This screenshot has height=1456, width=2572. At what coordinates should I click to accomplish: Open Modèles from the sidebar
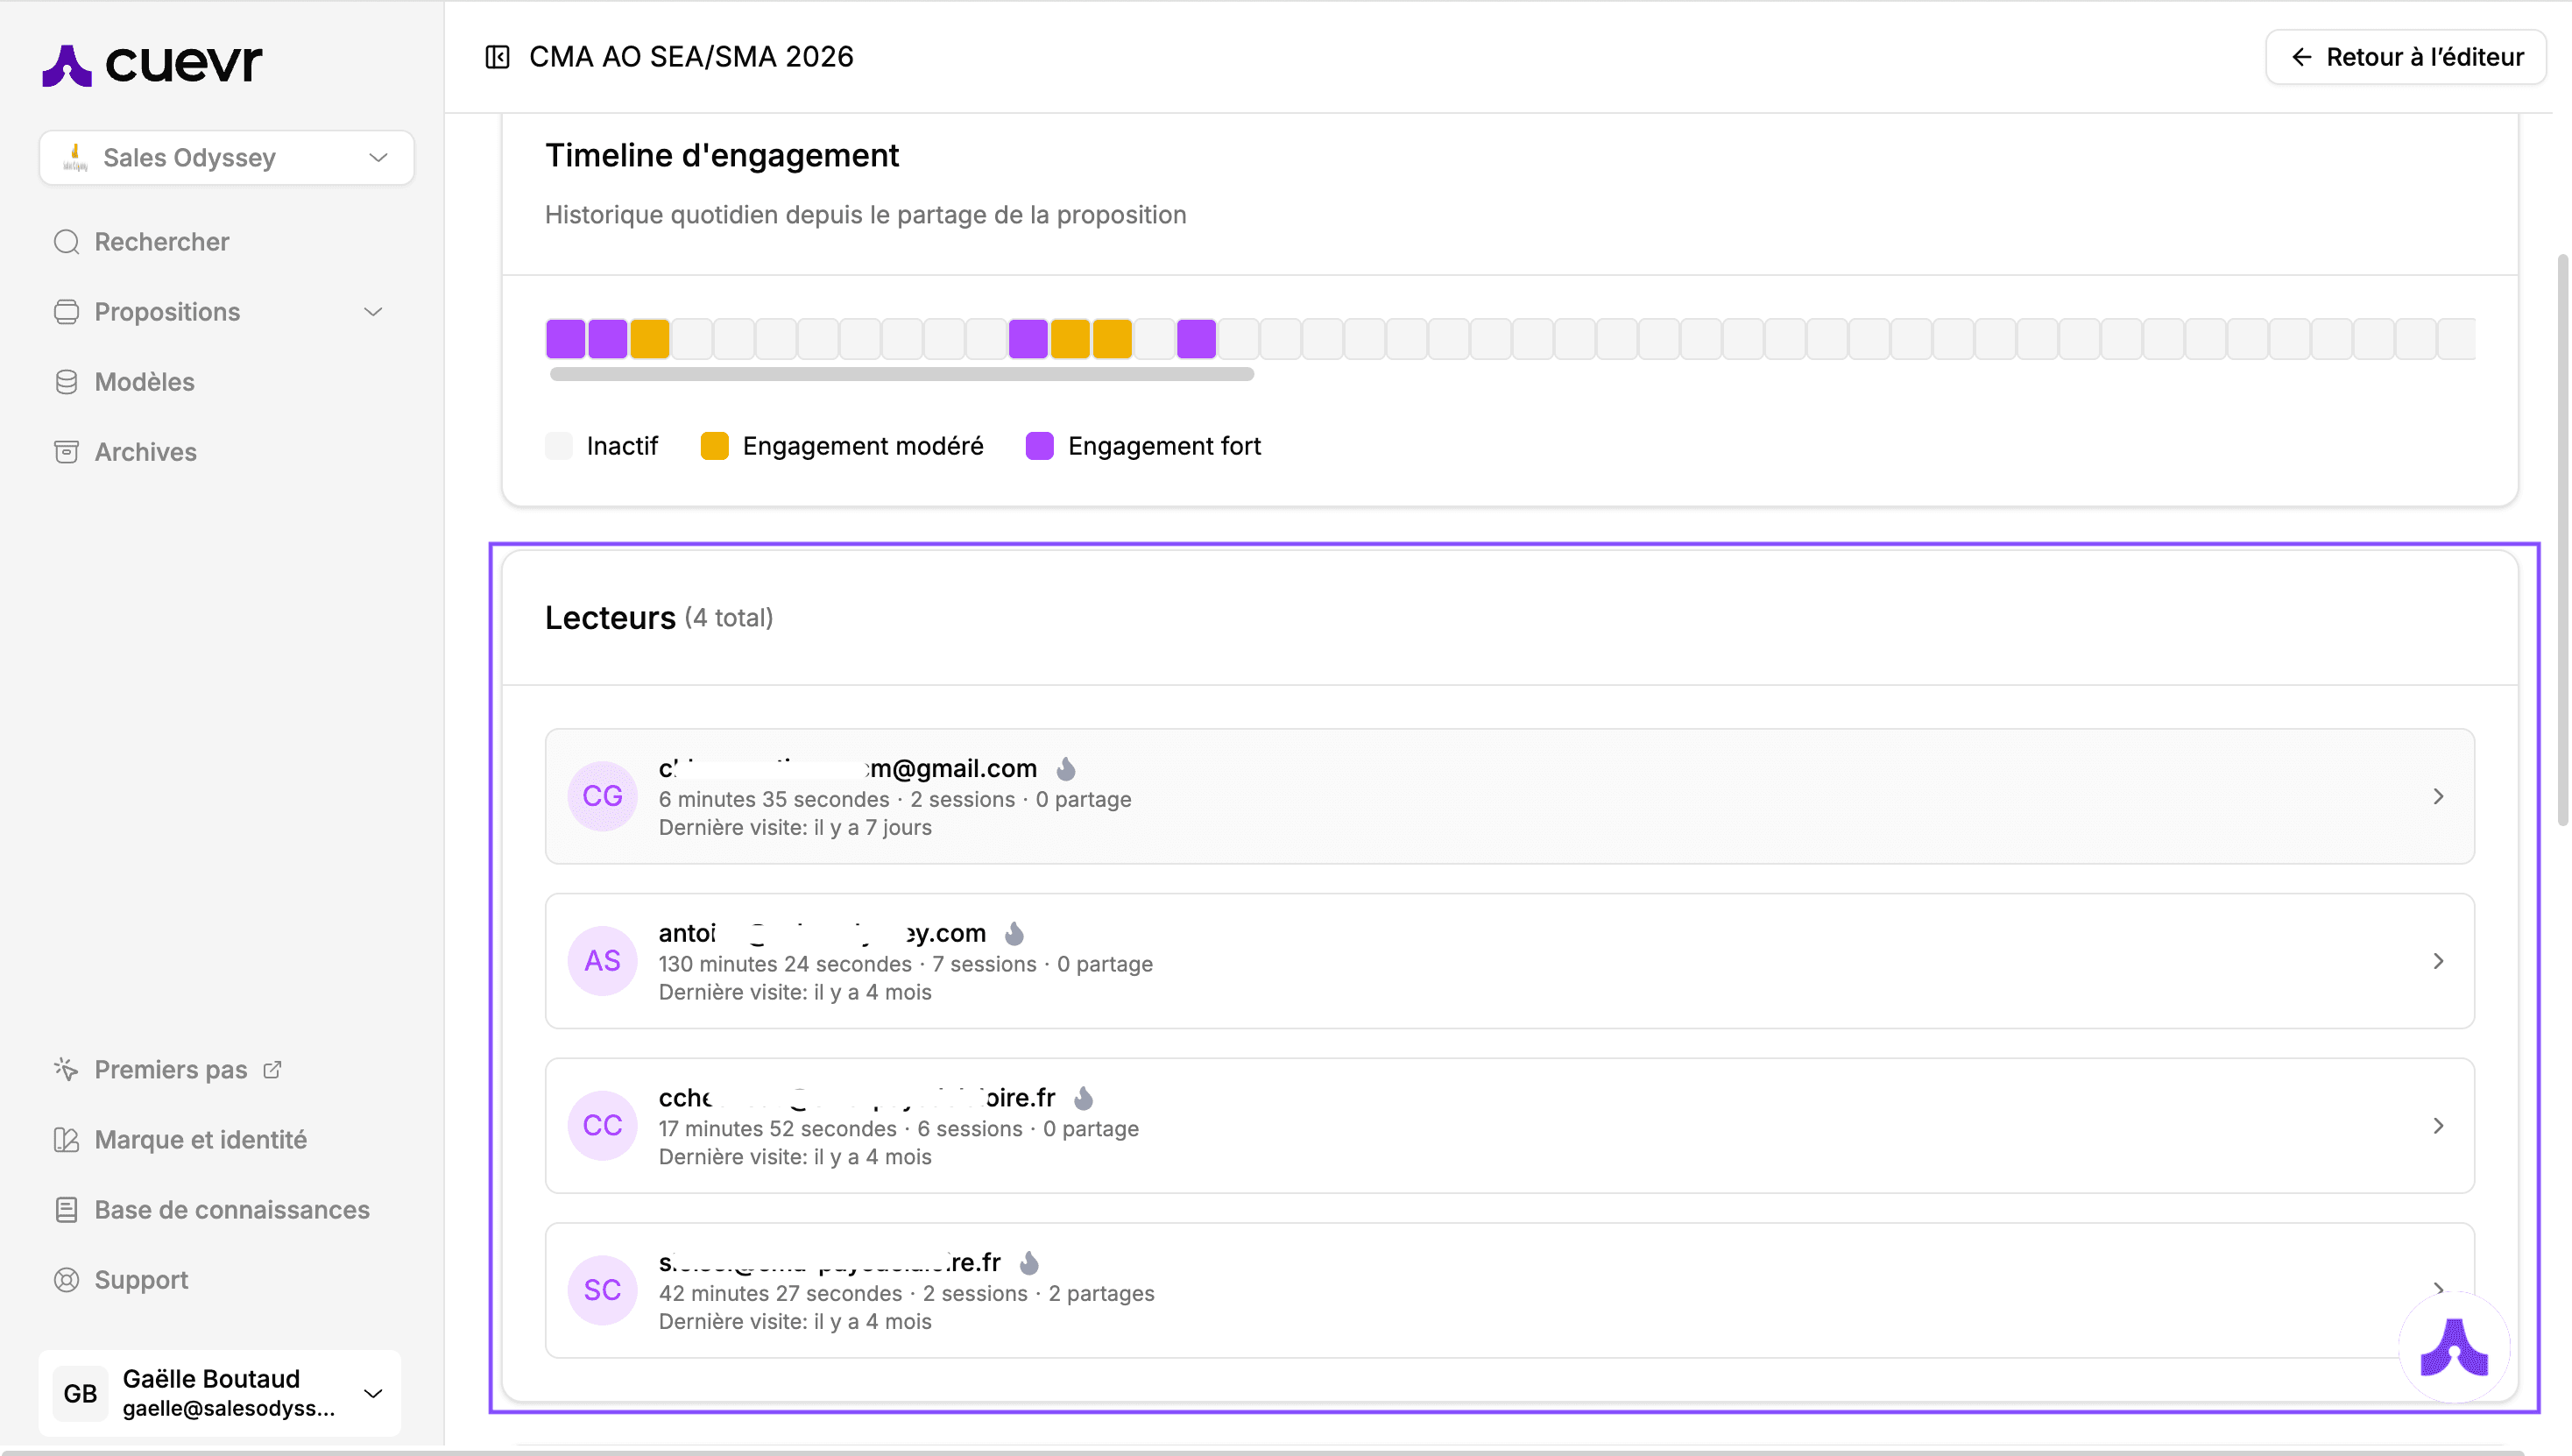pyautogui.click(x=144, y=382)
